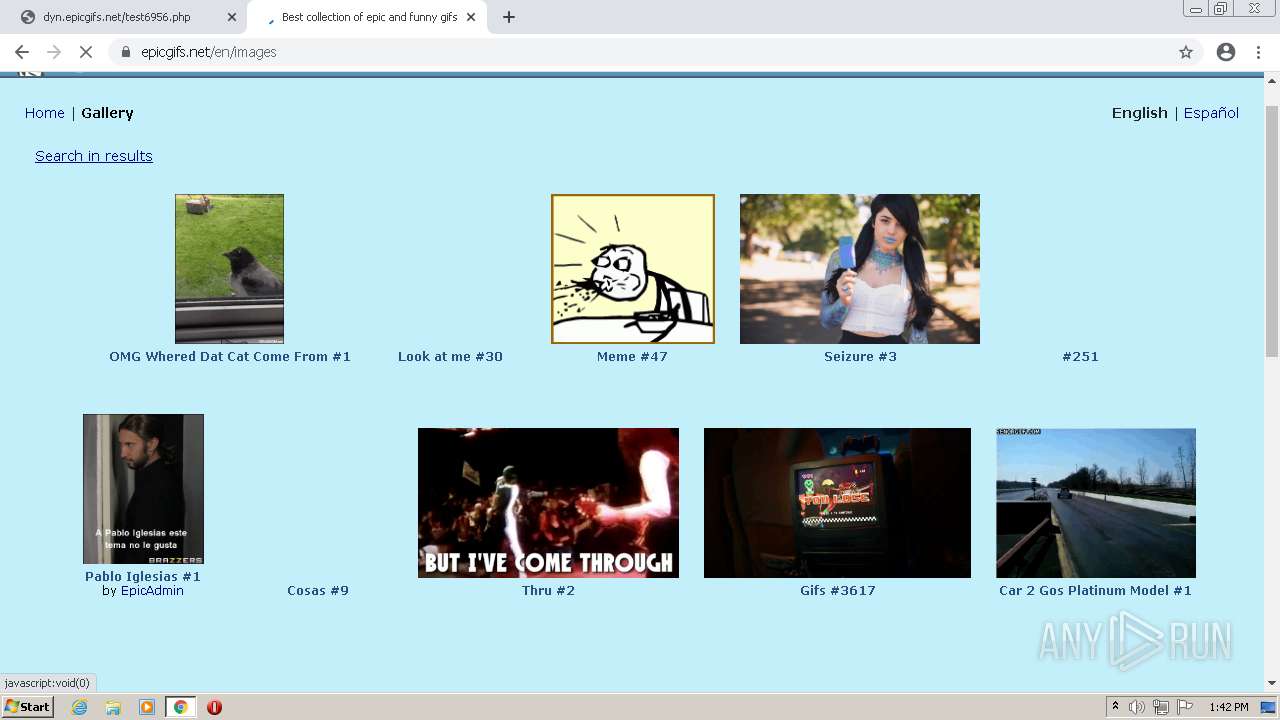View site security lock info

click(125, 52)
